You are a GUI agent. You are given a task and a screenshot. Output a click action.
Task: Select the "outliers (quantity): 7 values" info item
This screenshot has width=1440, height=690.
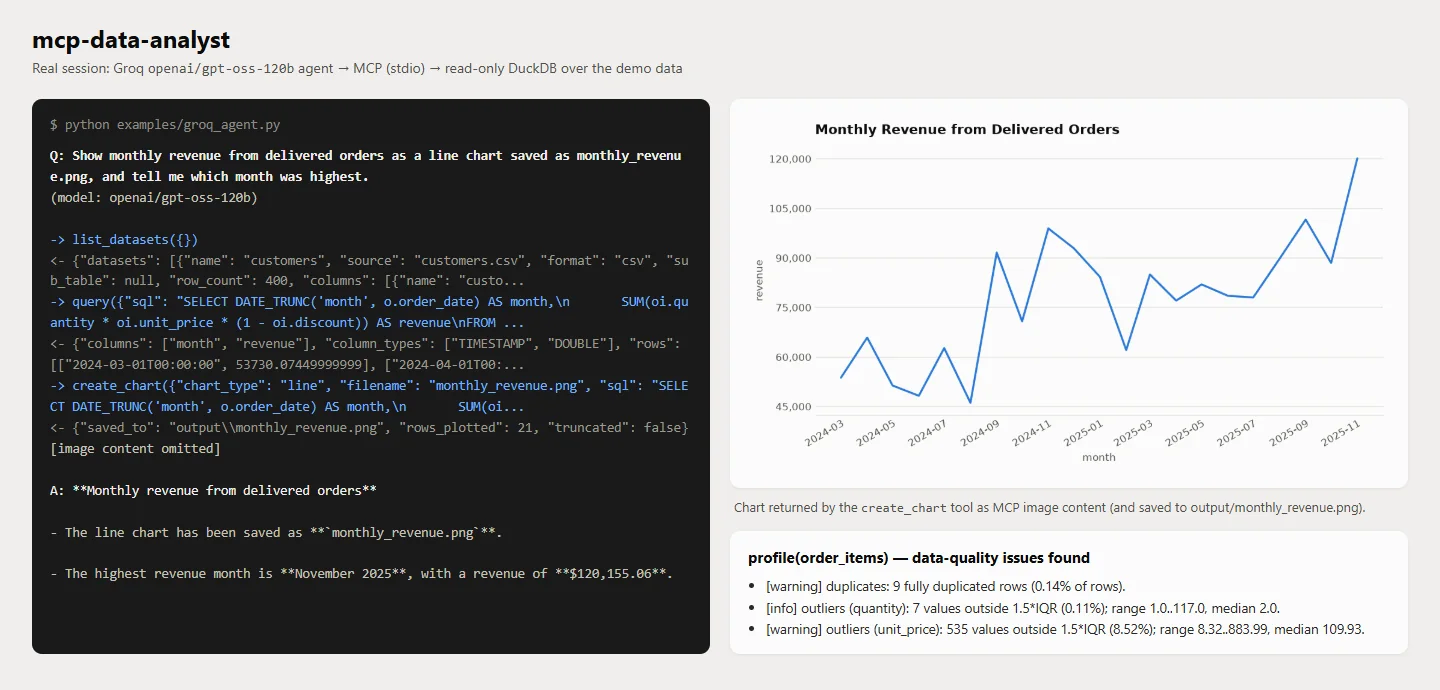pos(1023,608)
